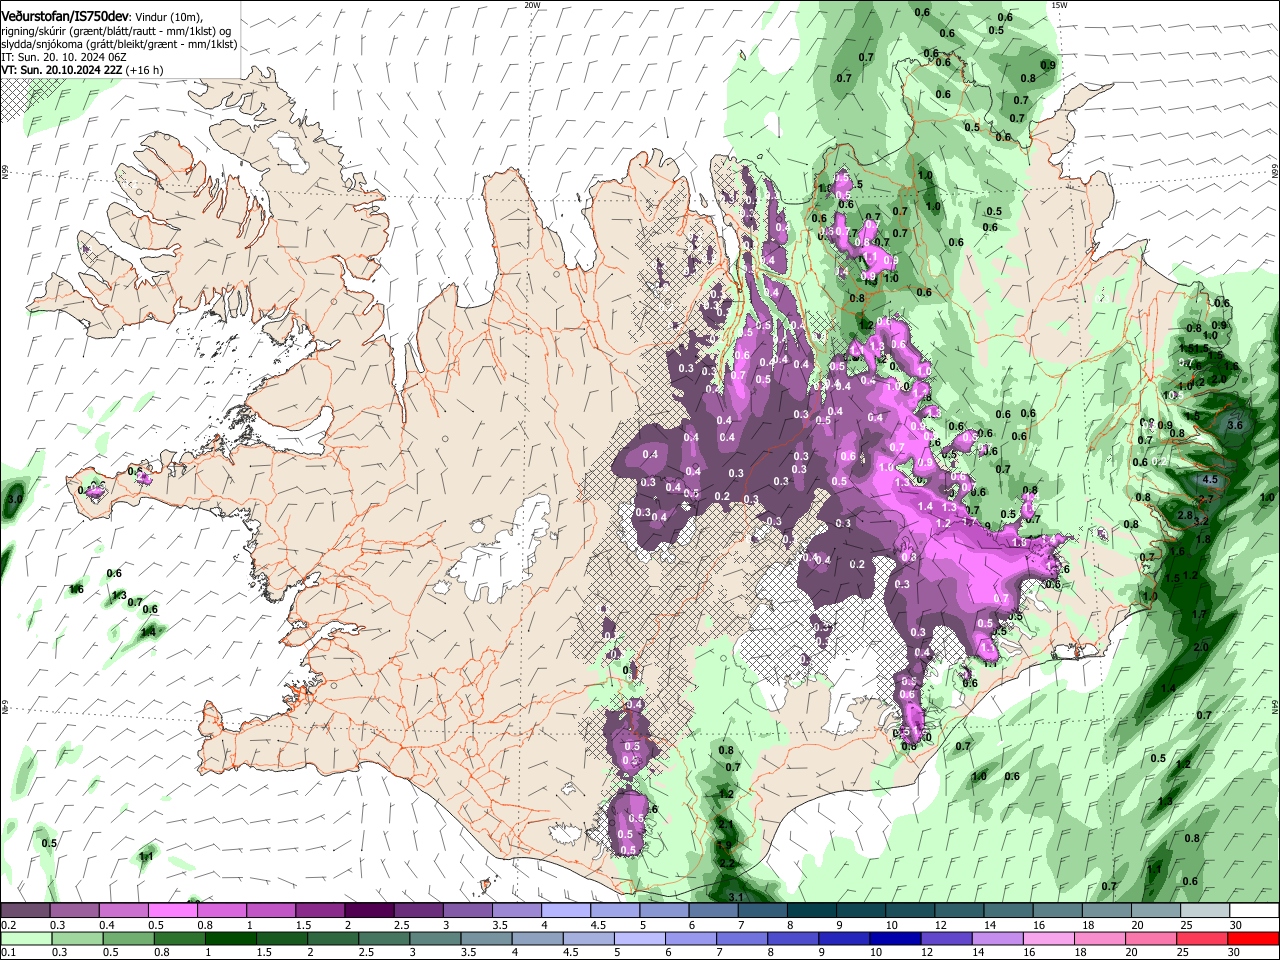
Task: Click the '4.5' precipitation value on the map
Action: pyautogui.click(x=1210, y=480)
